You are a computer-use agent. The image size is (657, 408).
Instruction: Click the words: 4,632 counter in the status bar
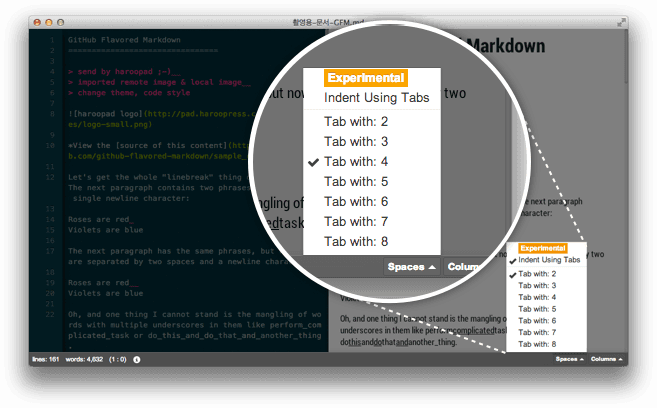(84, 358)
